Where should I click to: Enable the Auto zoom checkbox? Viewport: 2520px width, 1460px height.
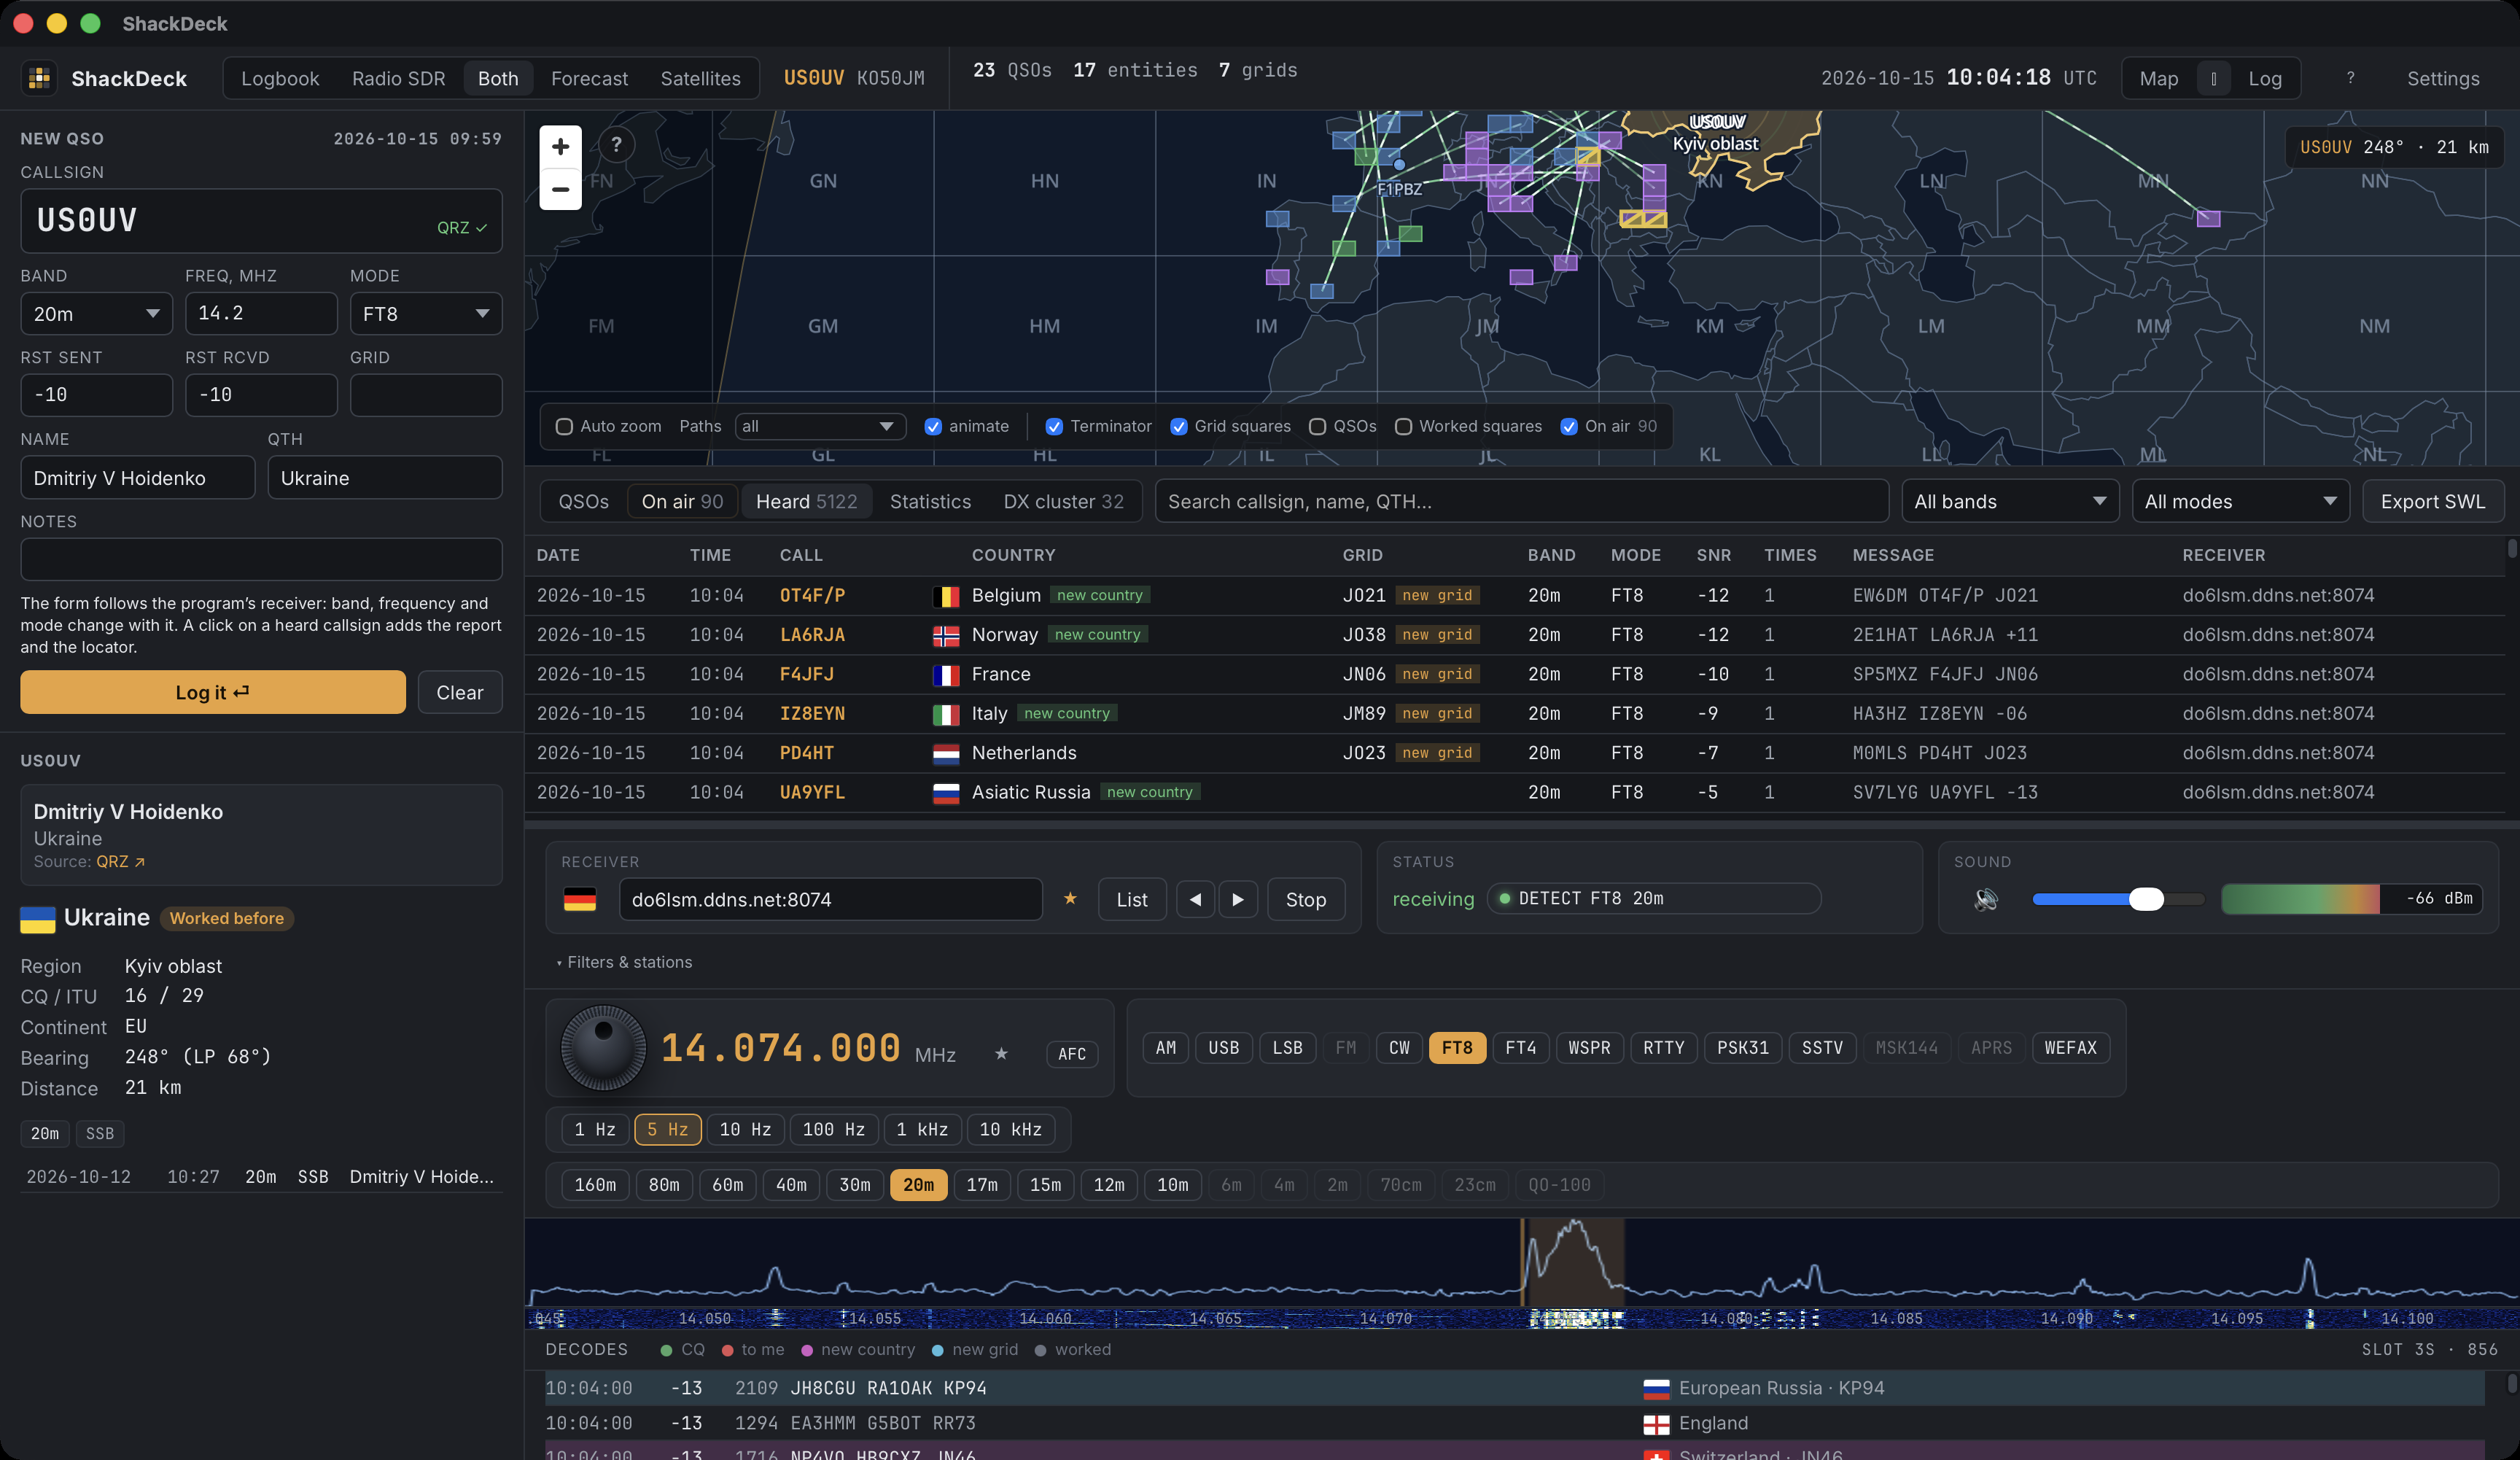(564, 426)
